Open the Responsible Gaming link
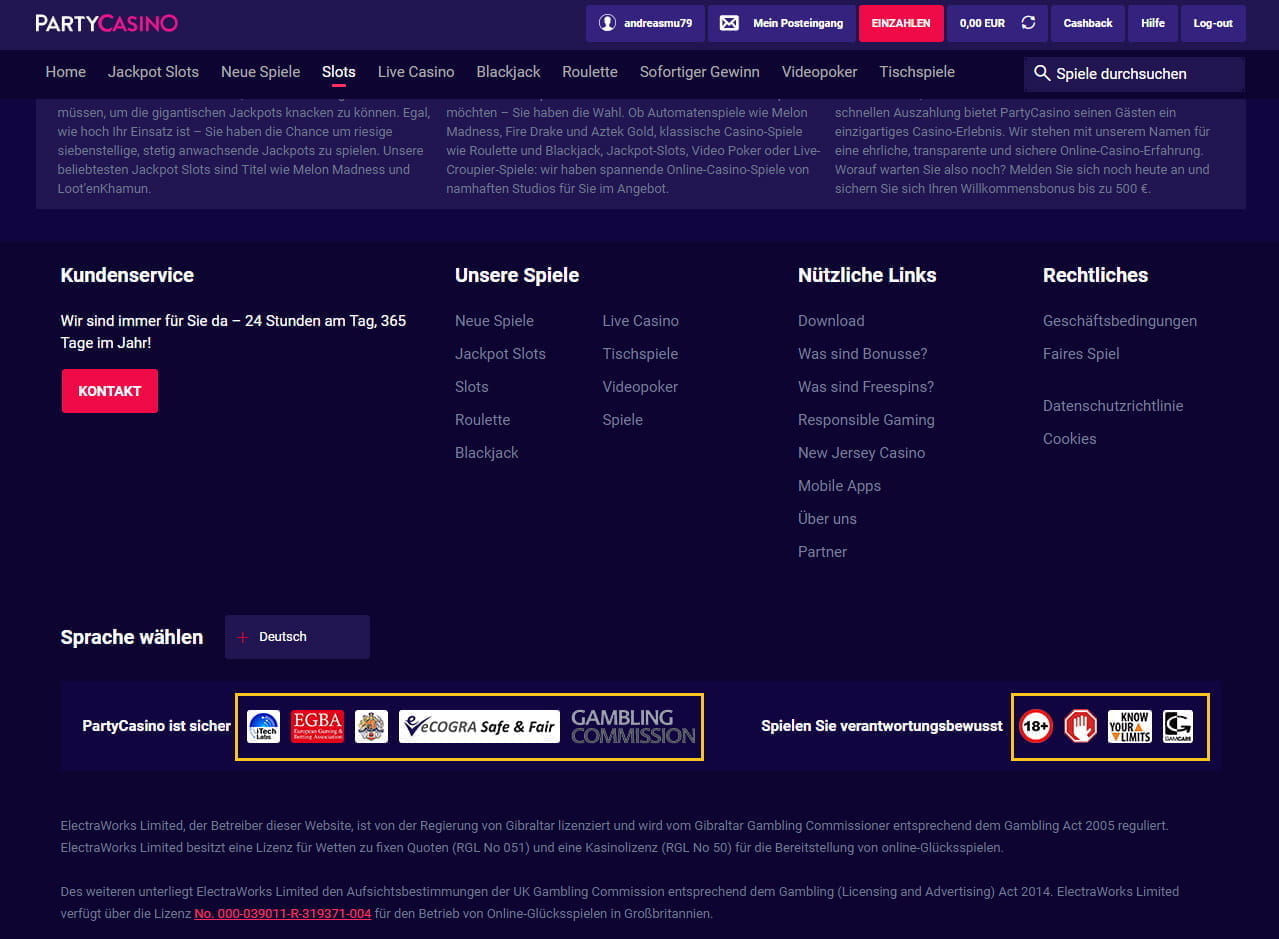The image size is (1279, 939). click(x=866, y=420)
